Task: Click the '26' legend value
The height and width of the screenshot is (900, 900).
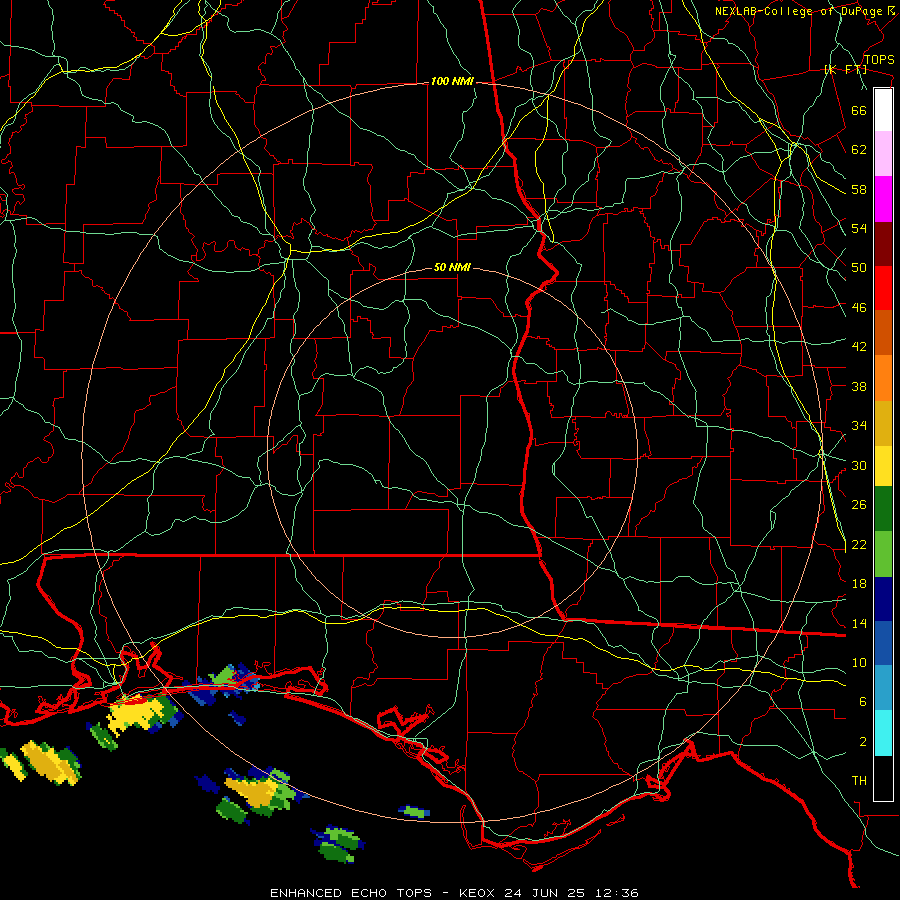Action: tap(859, 505)
